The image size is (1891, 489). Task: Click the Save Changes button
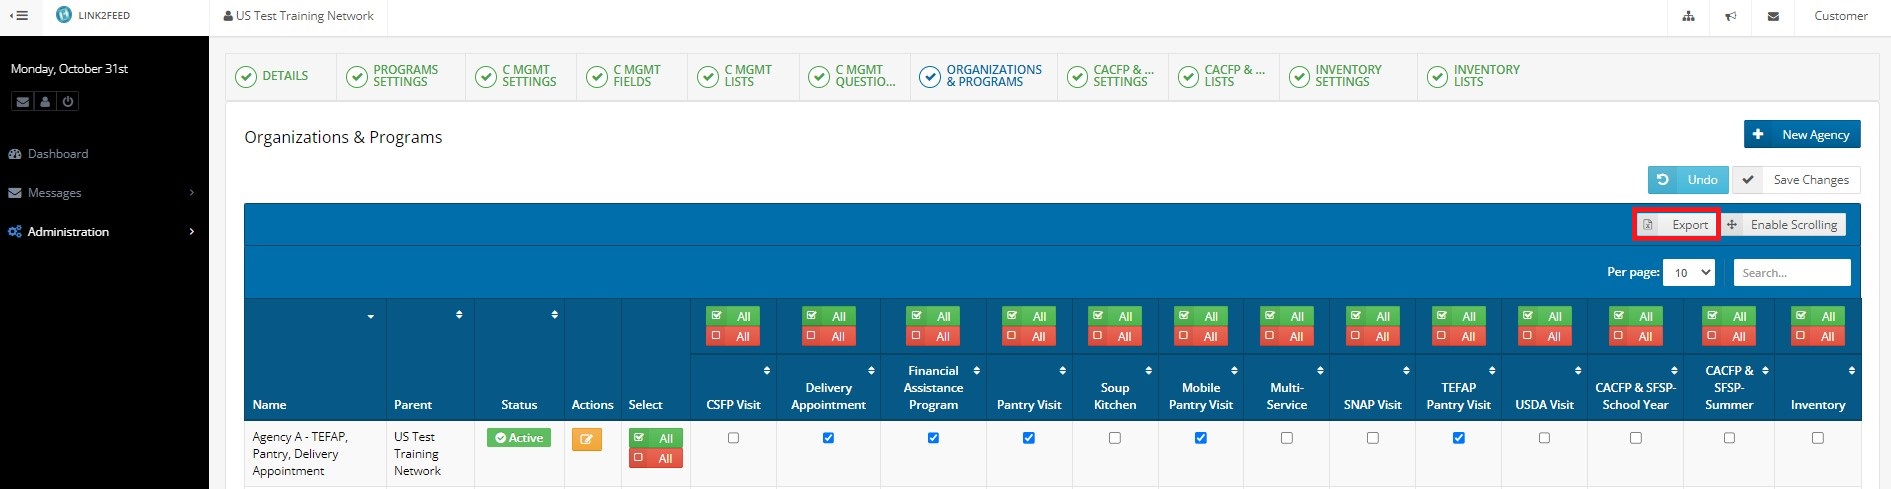click(1796, 180)
